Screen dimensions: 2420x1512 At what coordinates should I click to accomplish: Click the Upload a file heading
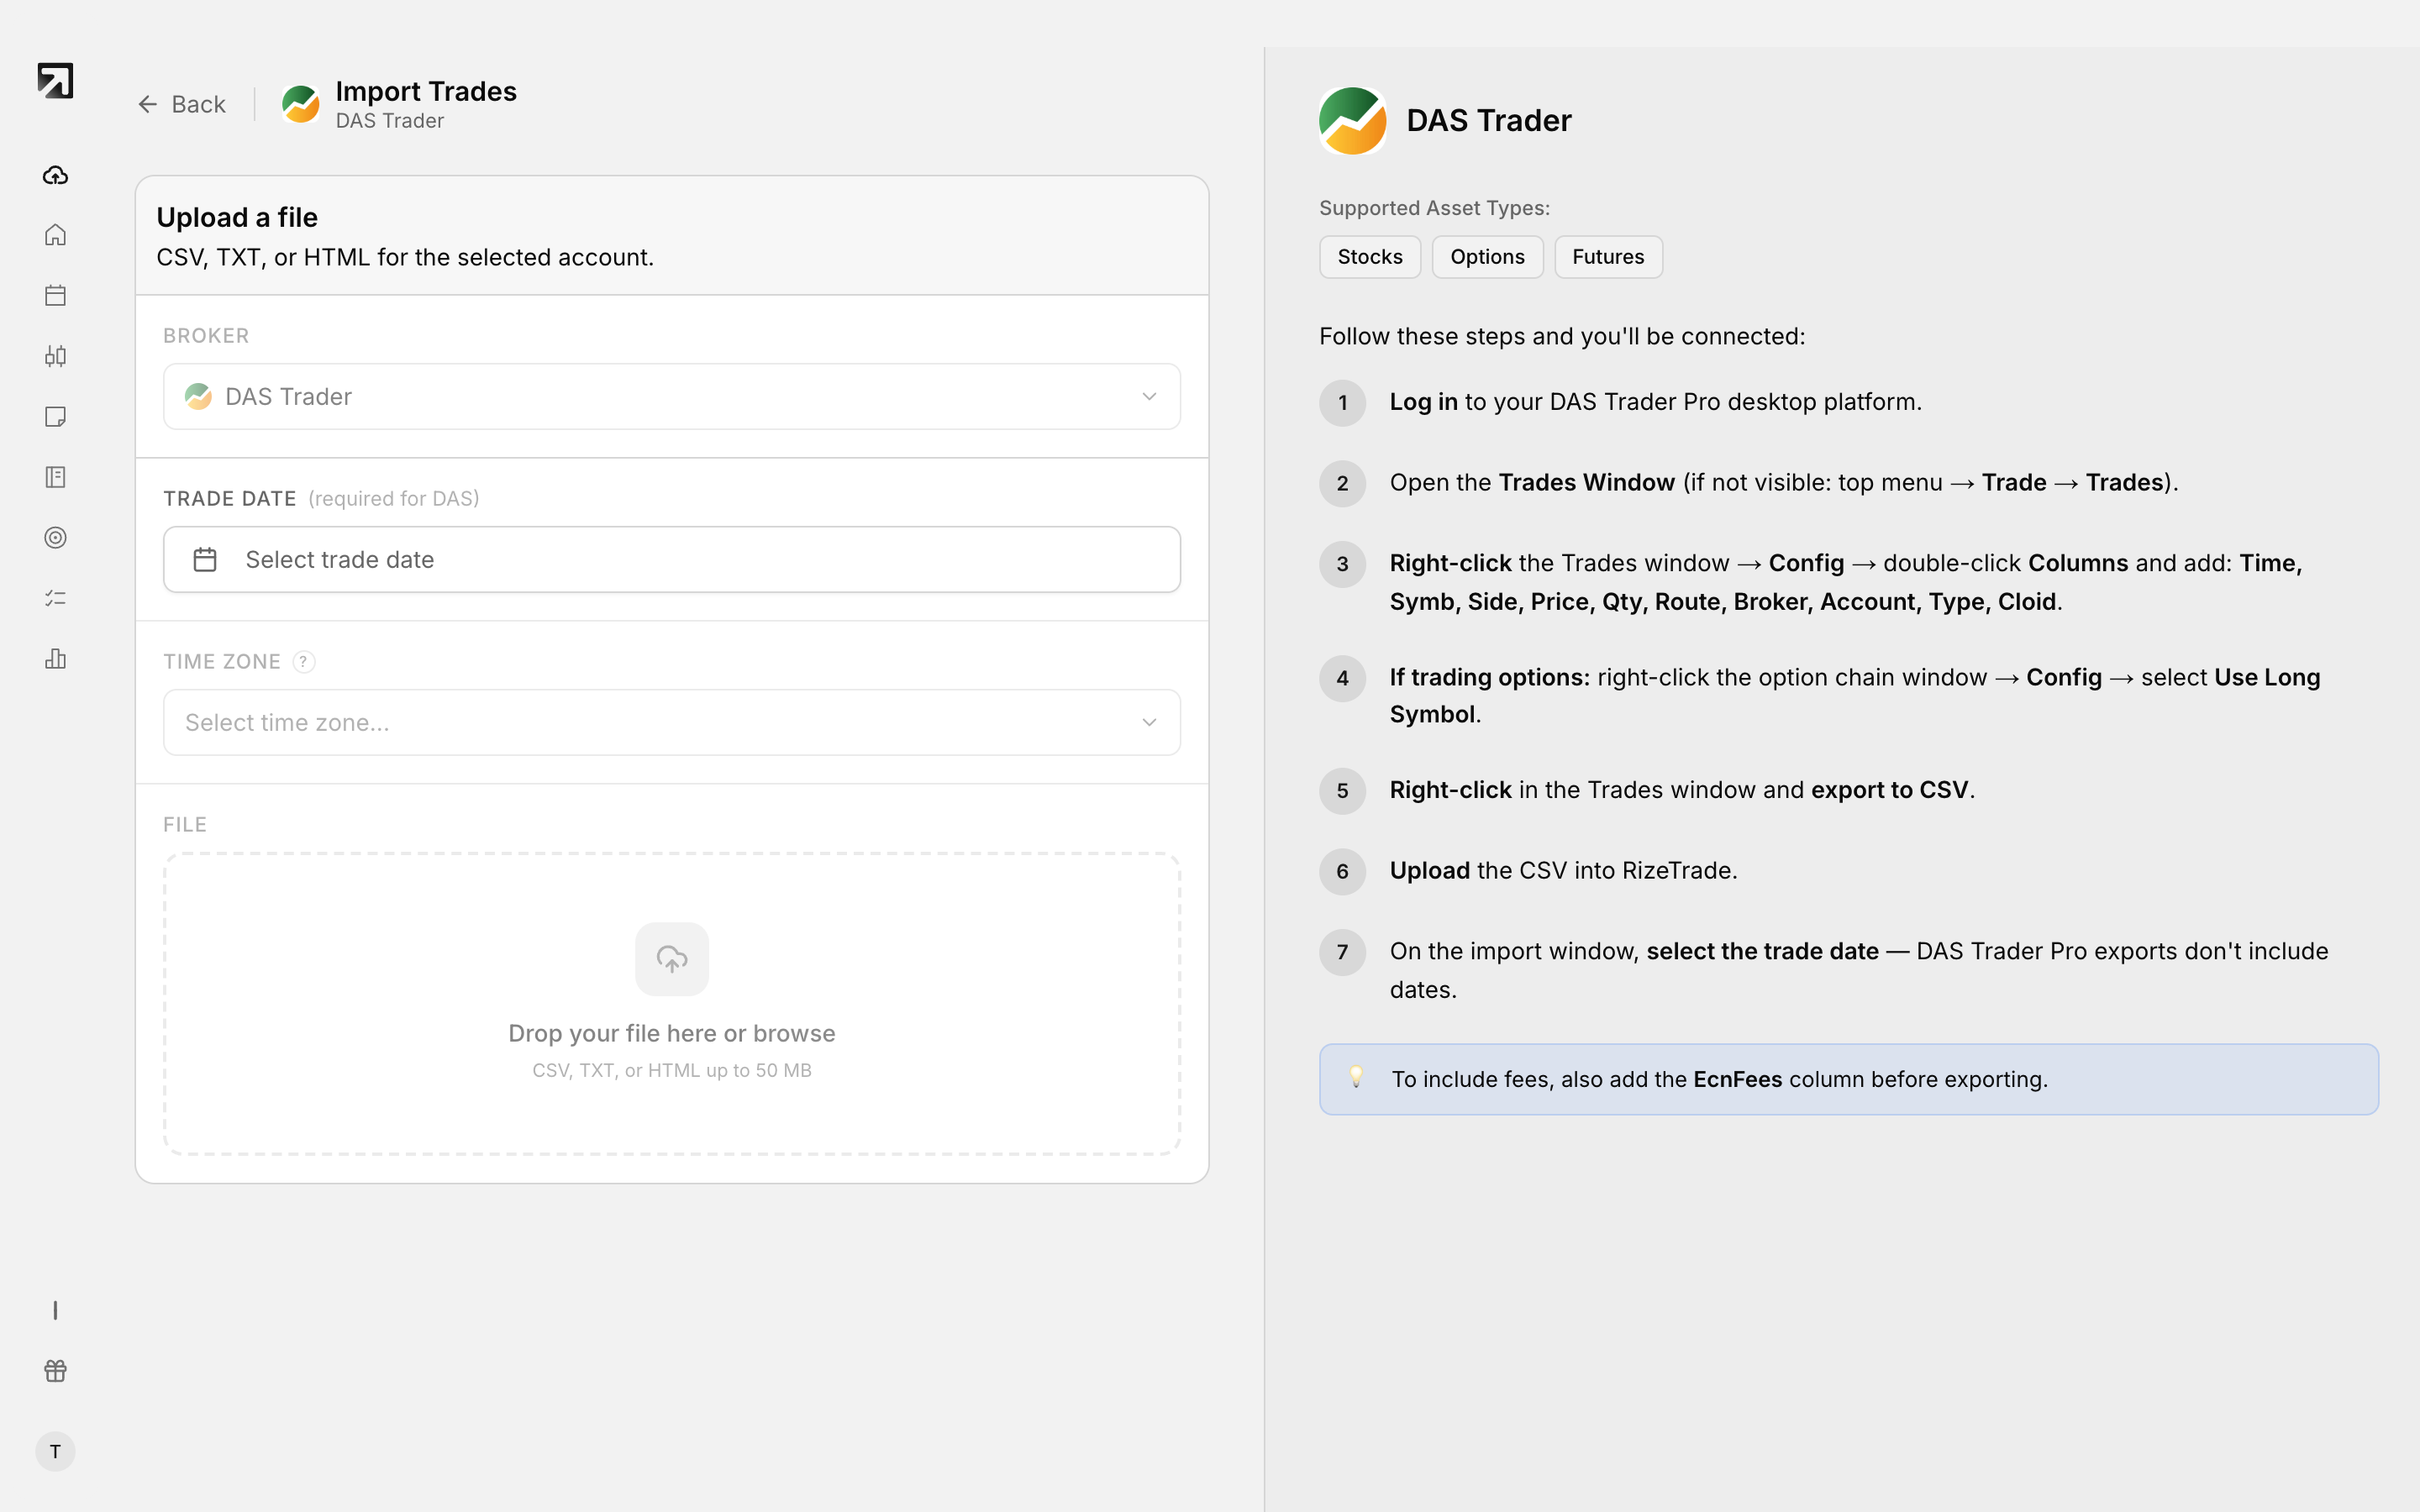tap(237, 217)
